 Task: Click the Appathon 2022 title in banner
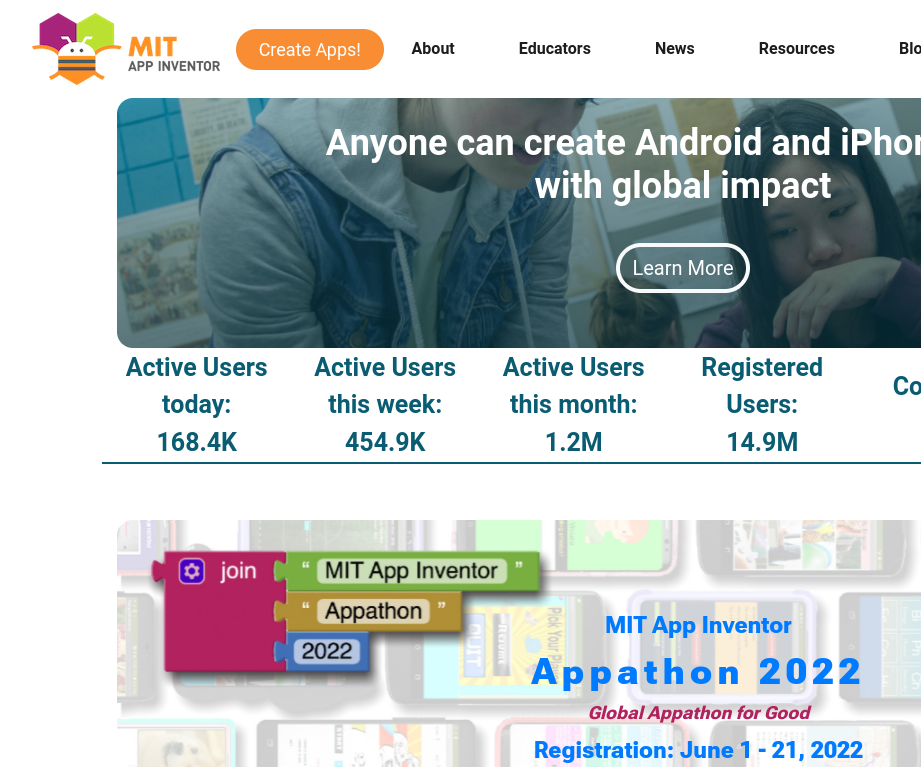697,672
